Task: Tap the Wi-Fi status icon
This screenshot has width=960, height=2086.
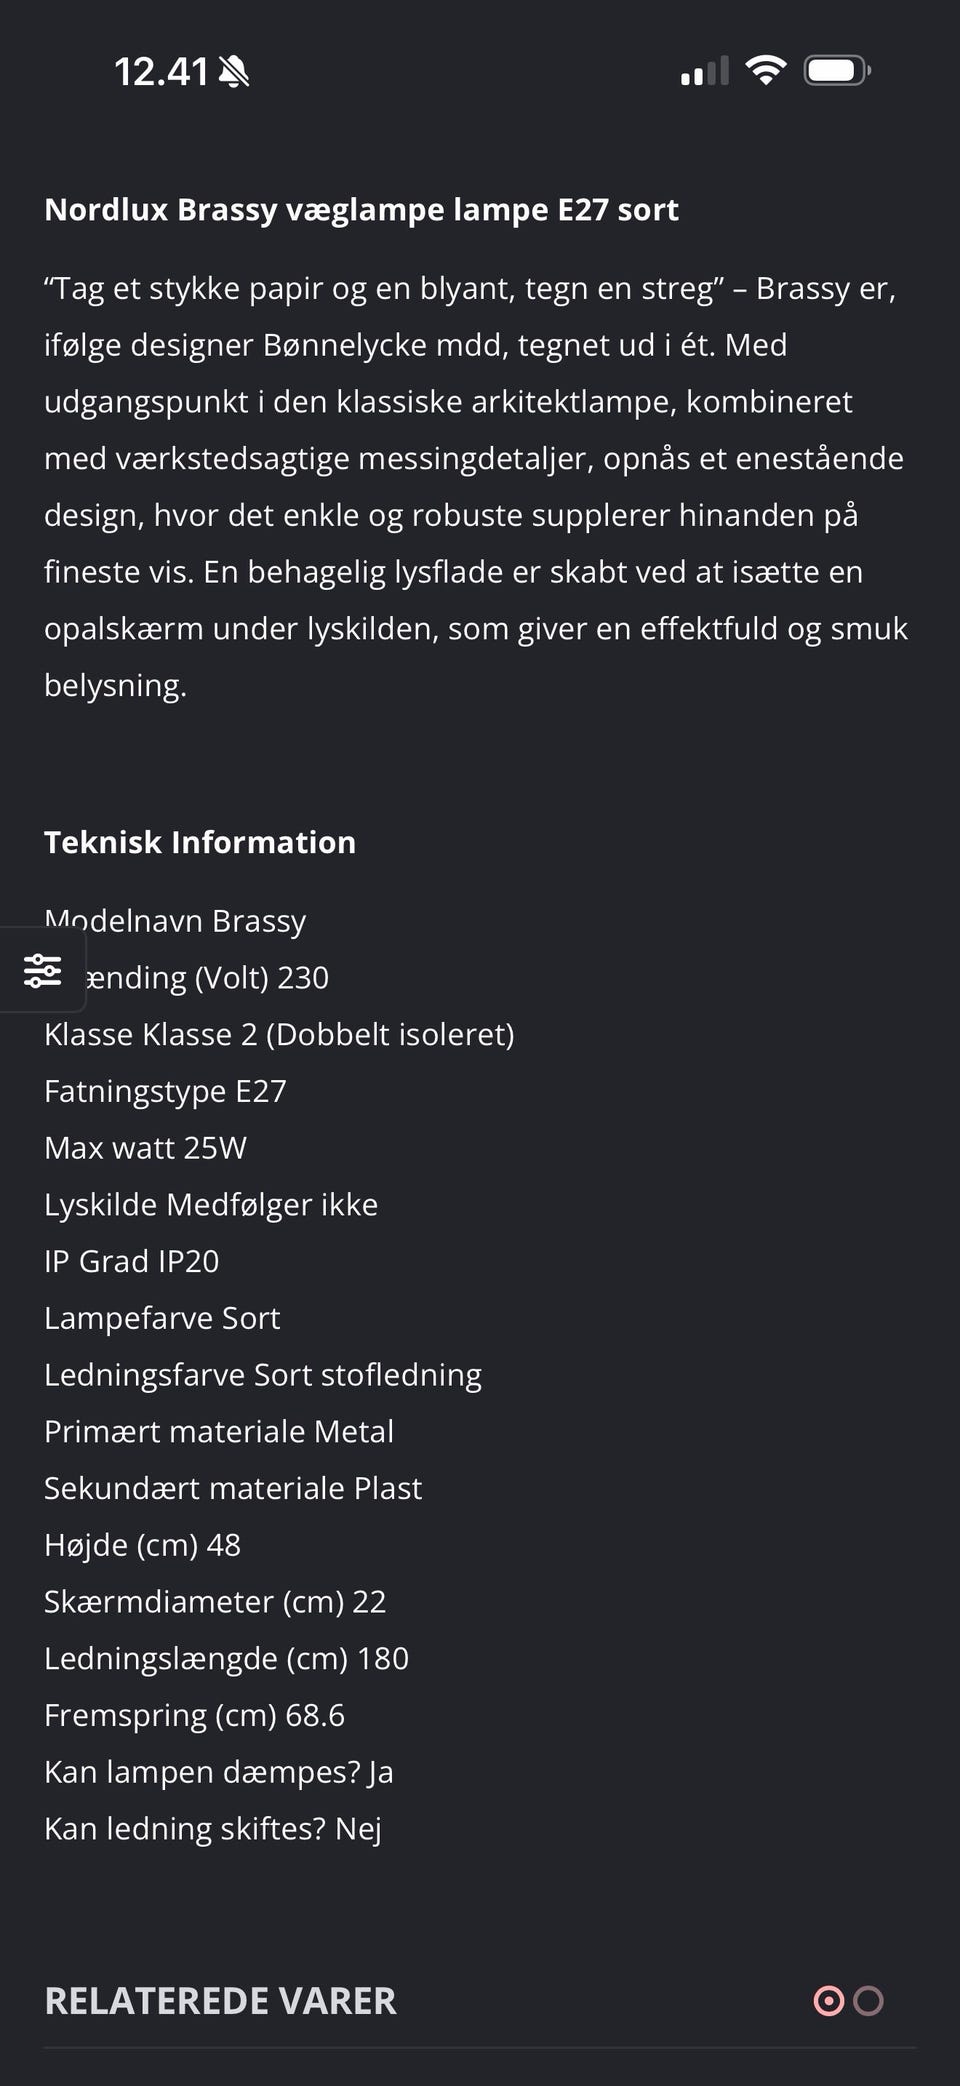Action: pos(765,70)
